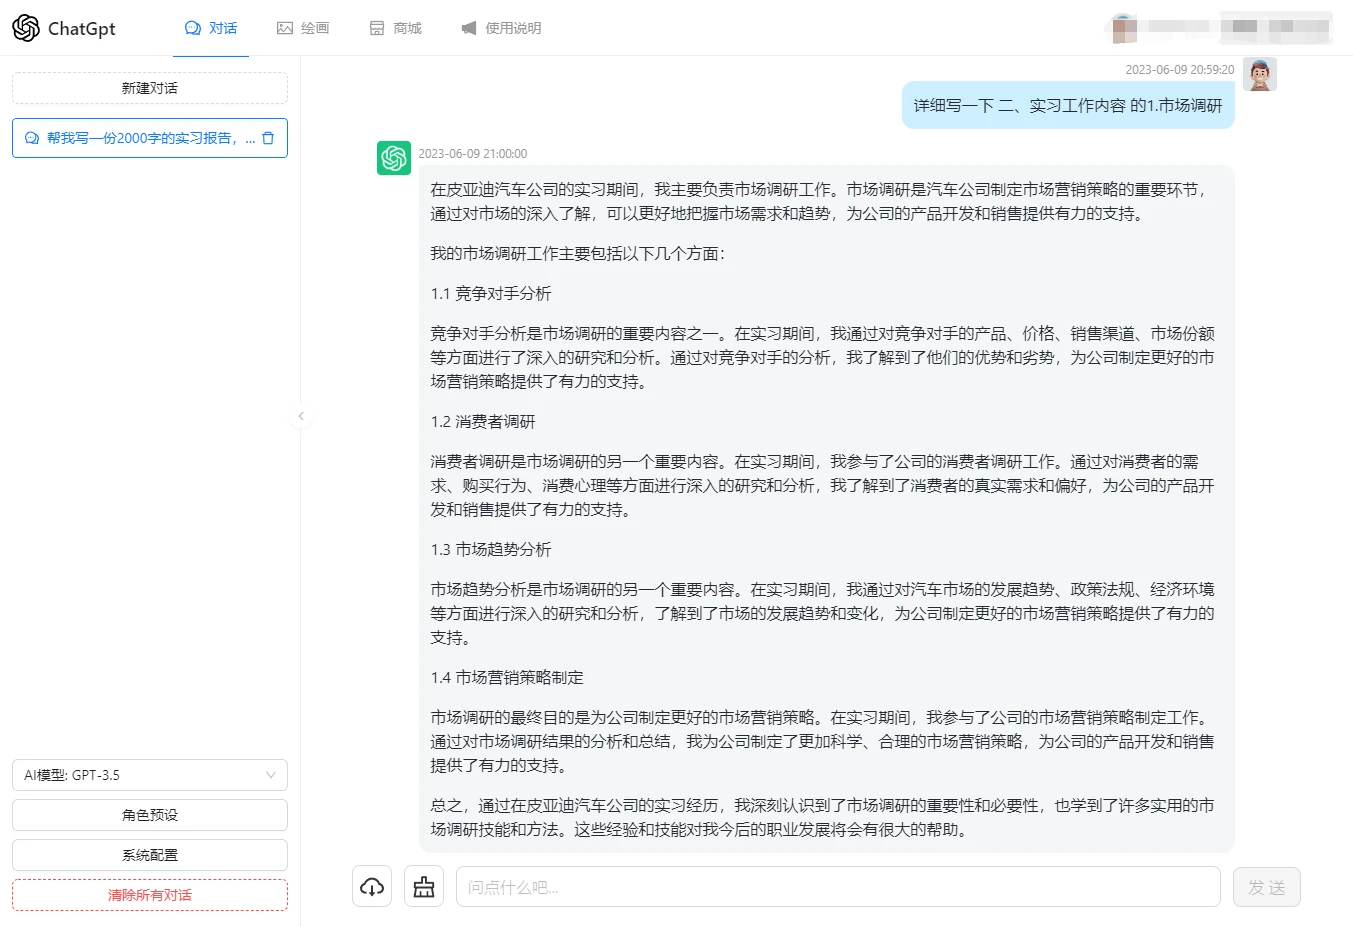Click the 对话 tab chat bubble icon
Viewport: 1353px width, 927px height.
click(x=193, y=28)
